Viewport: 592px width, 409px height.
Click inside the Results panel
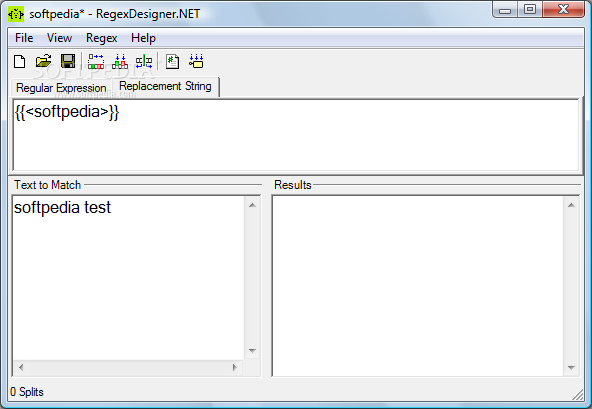pyautogui.click(x=418, y=286)
